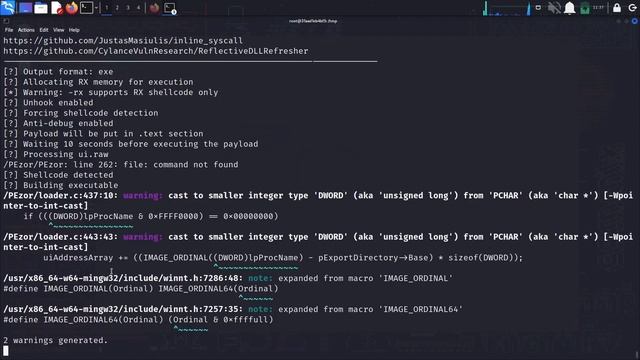Switch to workspace 3

click(x=128, y=8)
